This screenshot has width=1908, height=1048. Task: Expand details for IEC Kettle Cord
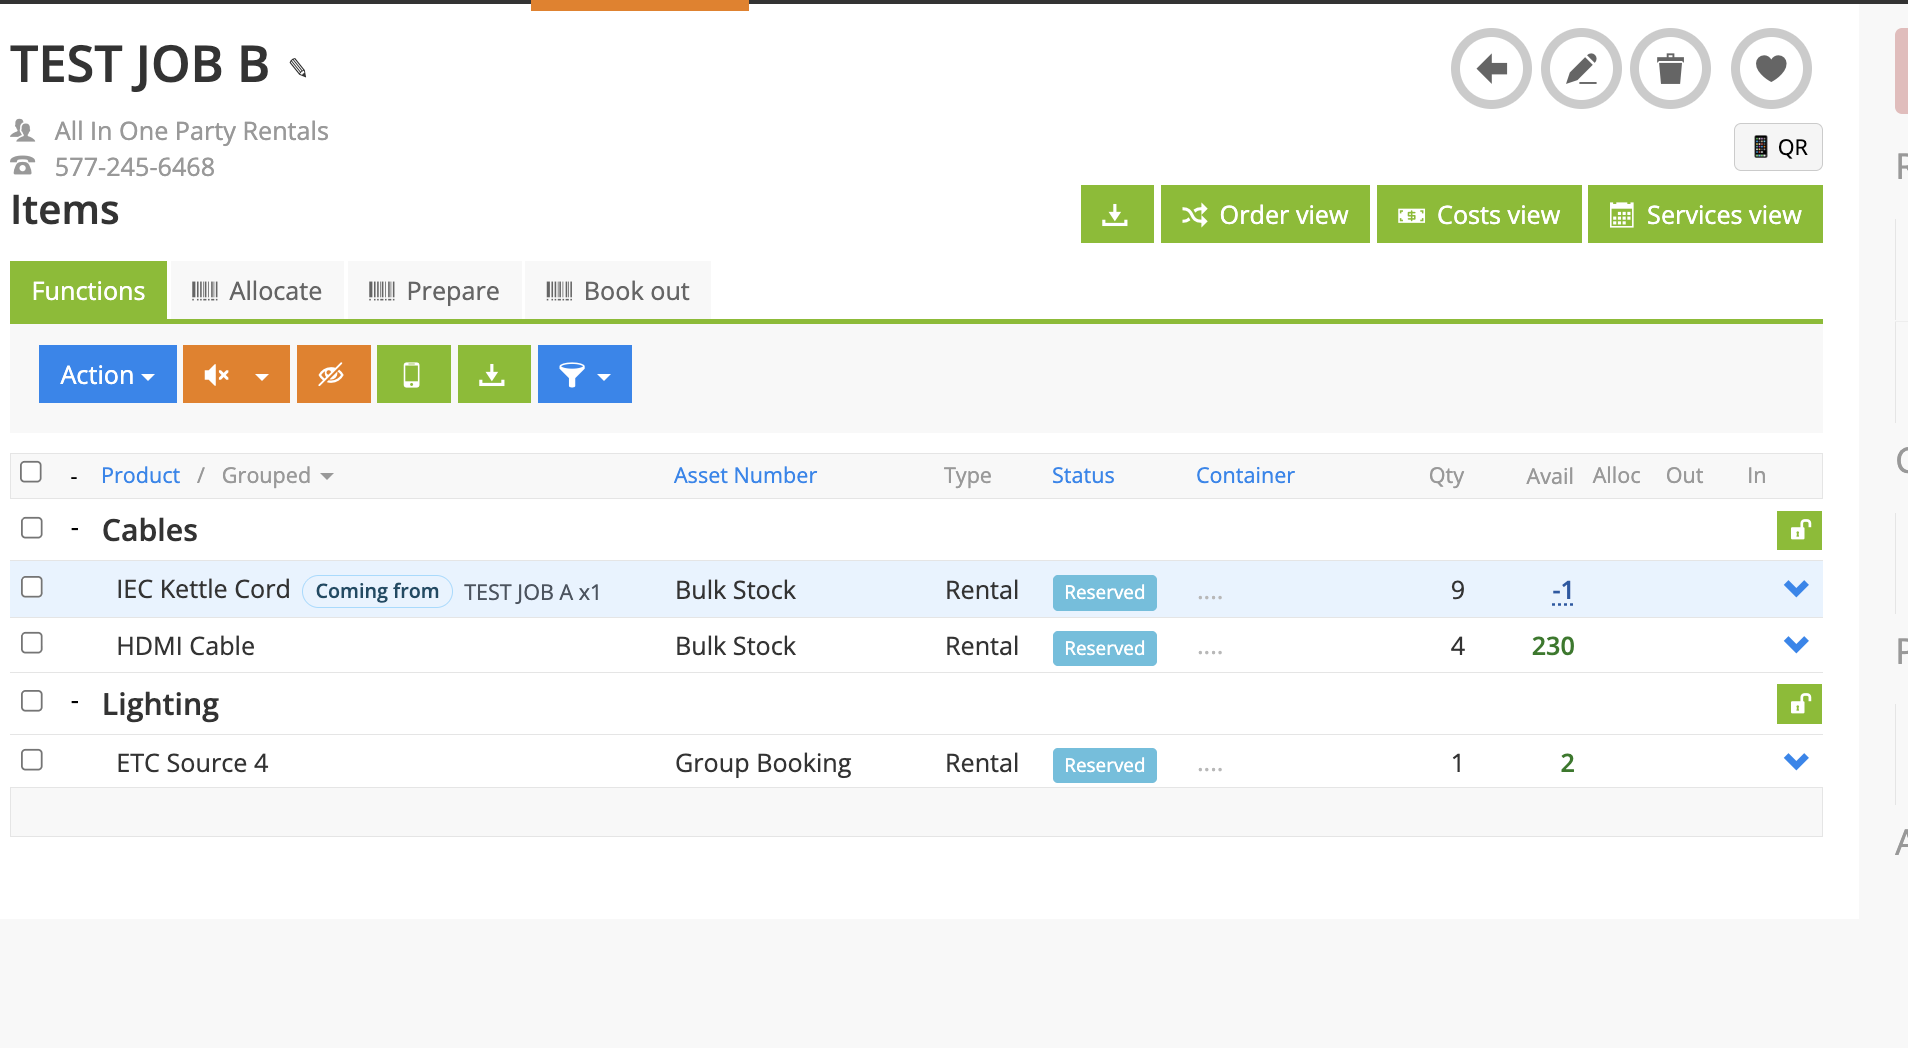point(1797,589)
